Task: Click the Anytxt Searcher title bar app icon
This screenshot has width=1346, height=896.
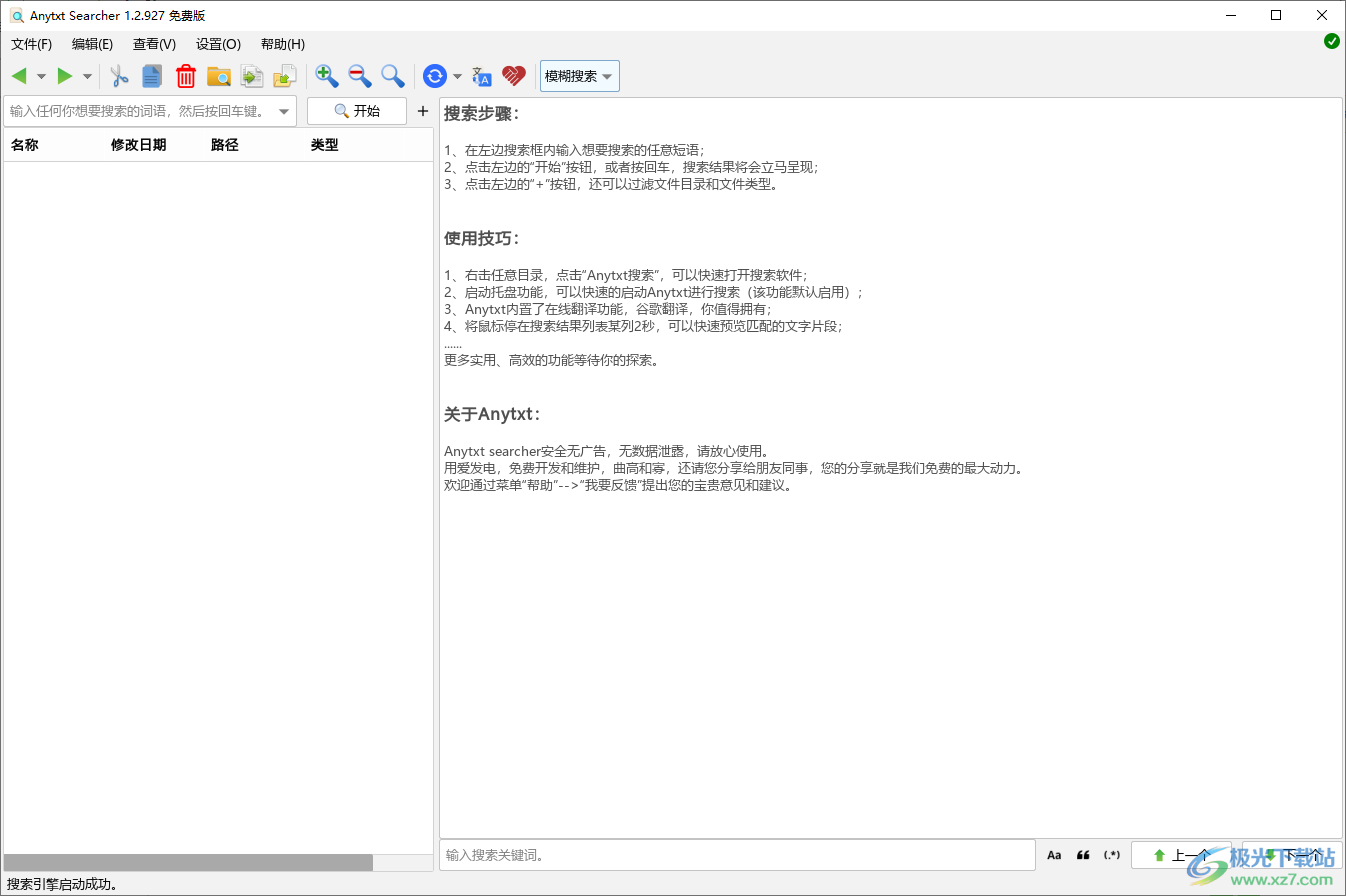Action: 16,16
